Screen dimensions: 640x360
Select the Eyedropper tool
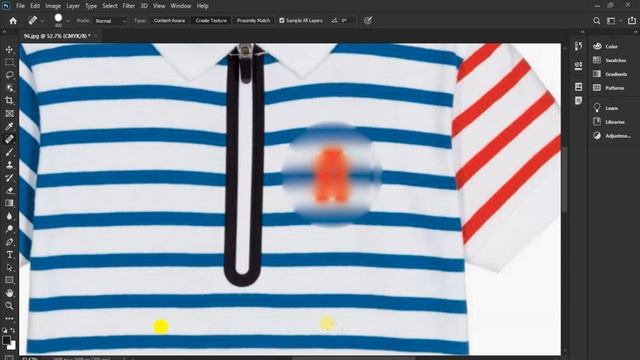click(9, 126)
